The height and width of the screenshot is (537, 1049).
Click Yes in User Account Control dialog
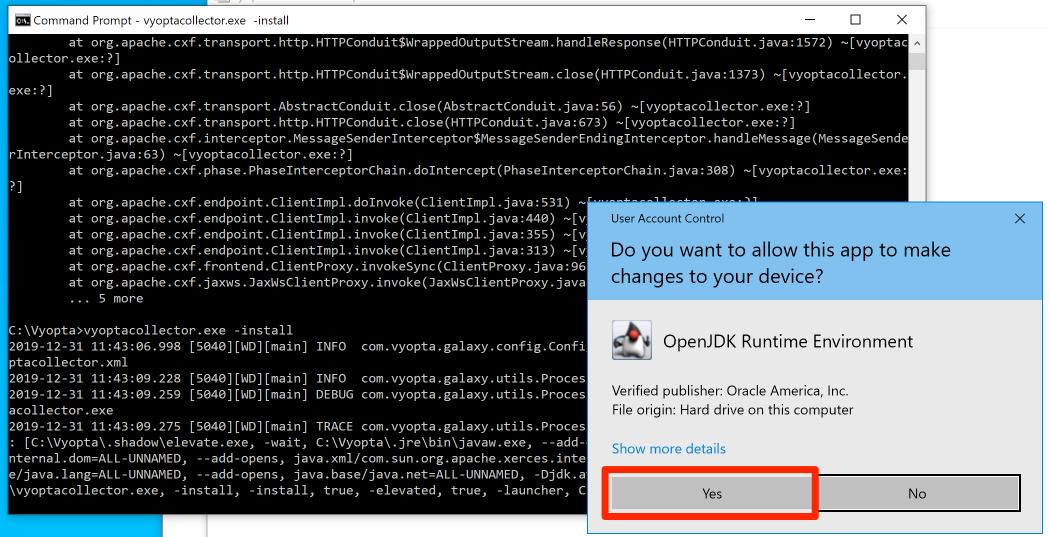[712, 494]
